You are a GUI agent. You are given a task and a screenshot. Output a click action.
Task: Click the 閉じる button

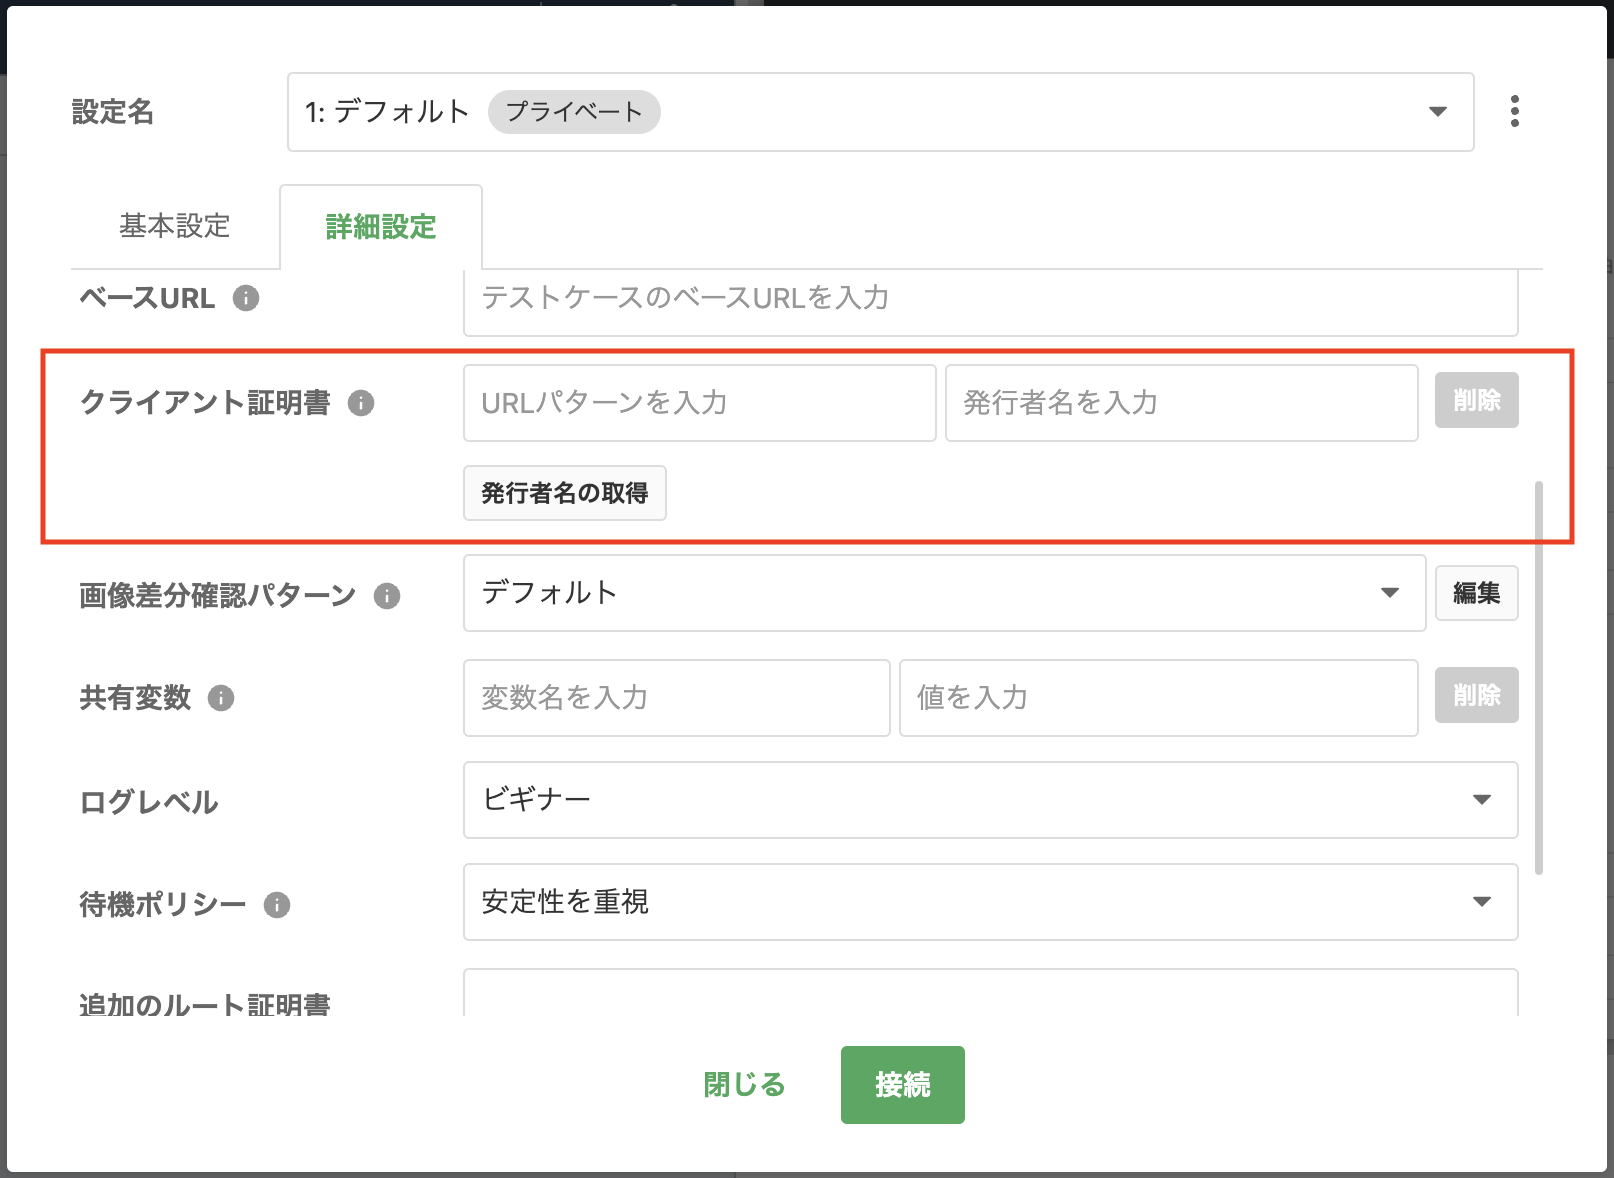pyautogui.click(x=745, y=1085)
